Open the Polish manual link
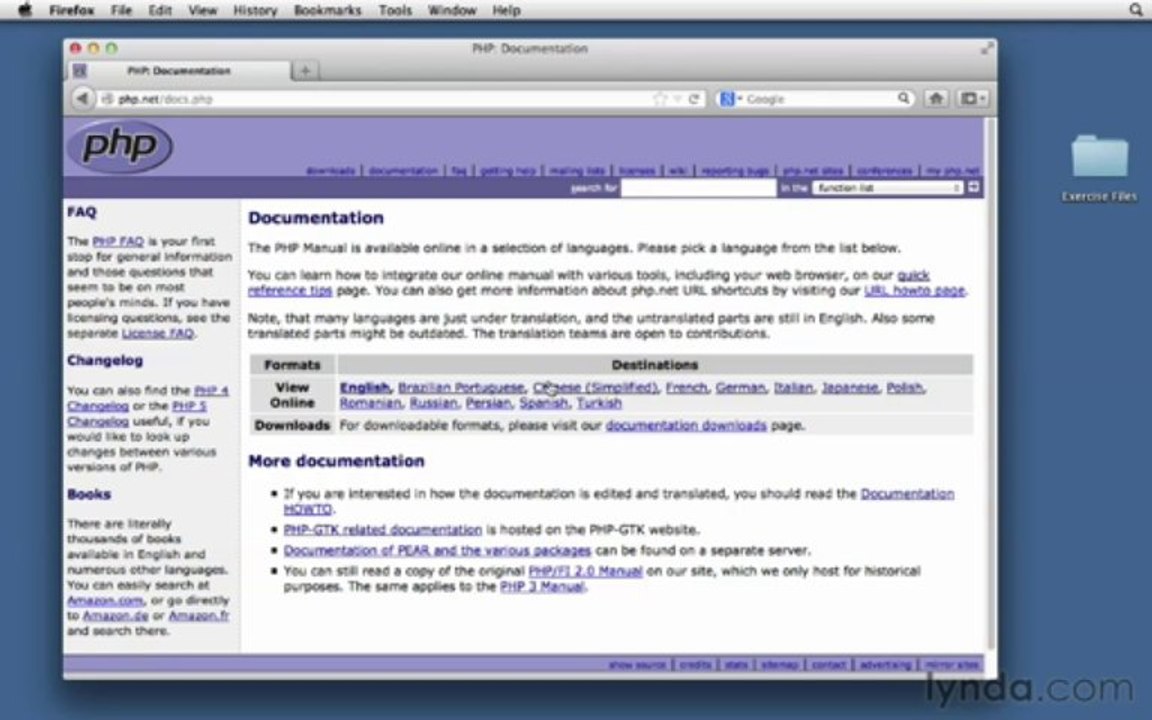1152x720 pixels. pyautogui.click(x=904, y=387)
